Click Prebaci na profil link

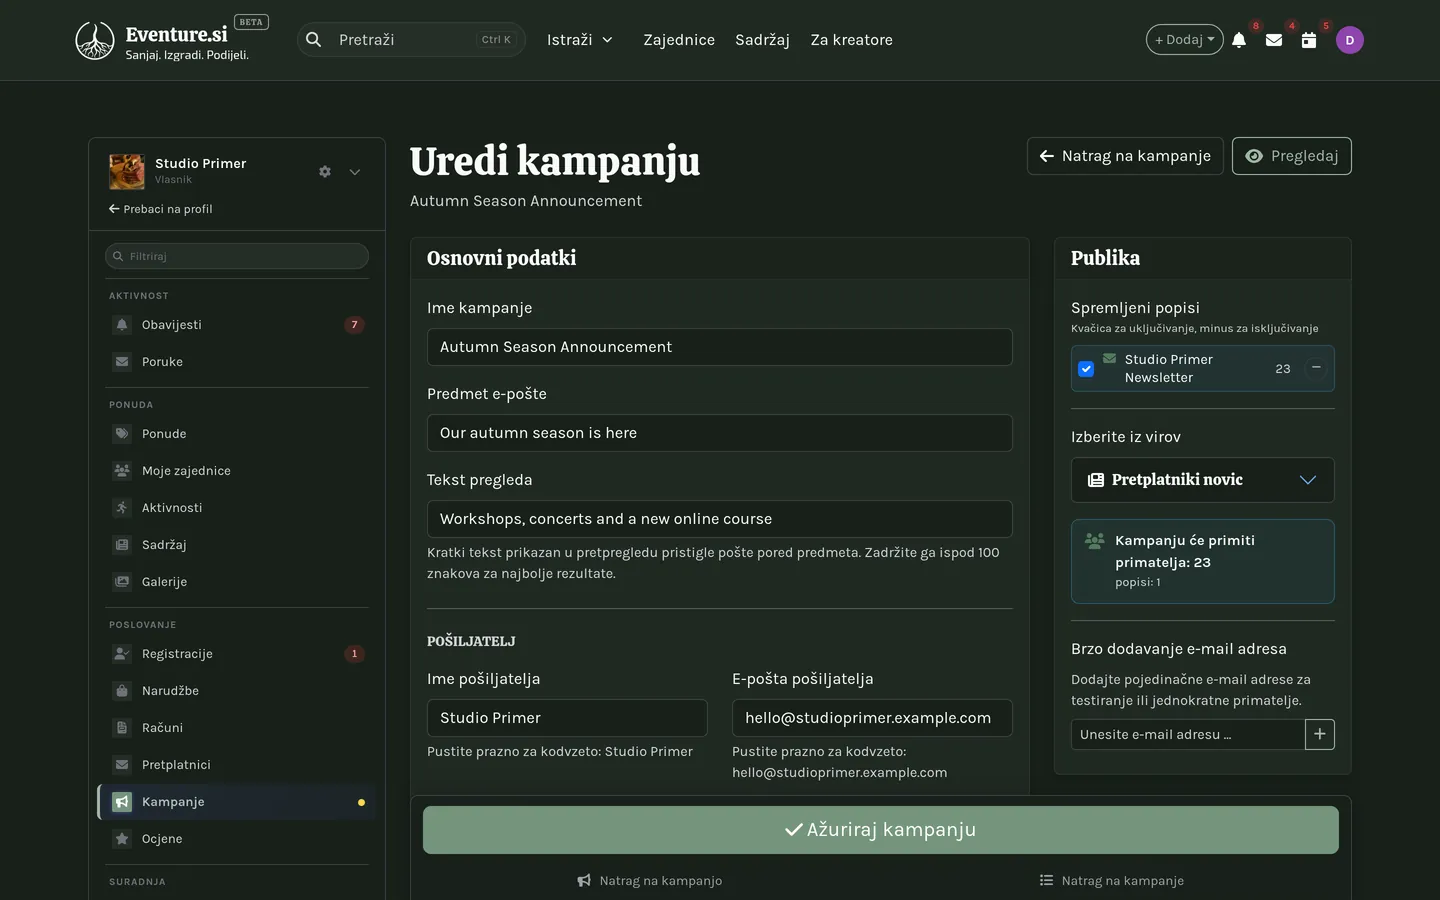tap(161, 209)
